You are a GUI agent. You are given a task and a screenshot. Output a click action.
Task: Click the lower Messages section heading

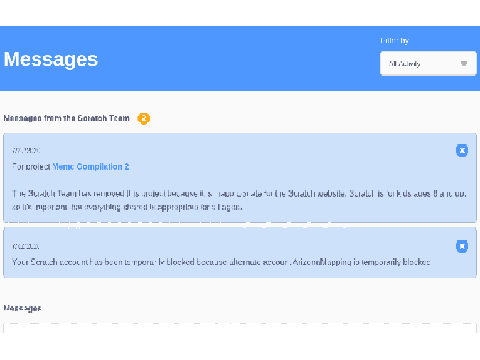(x=22, y=308)
